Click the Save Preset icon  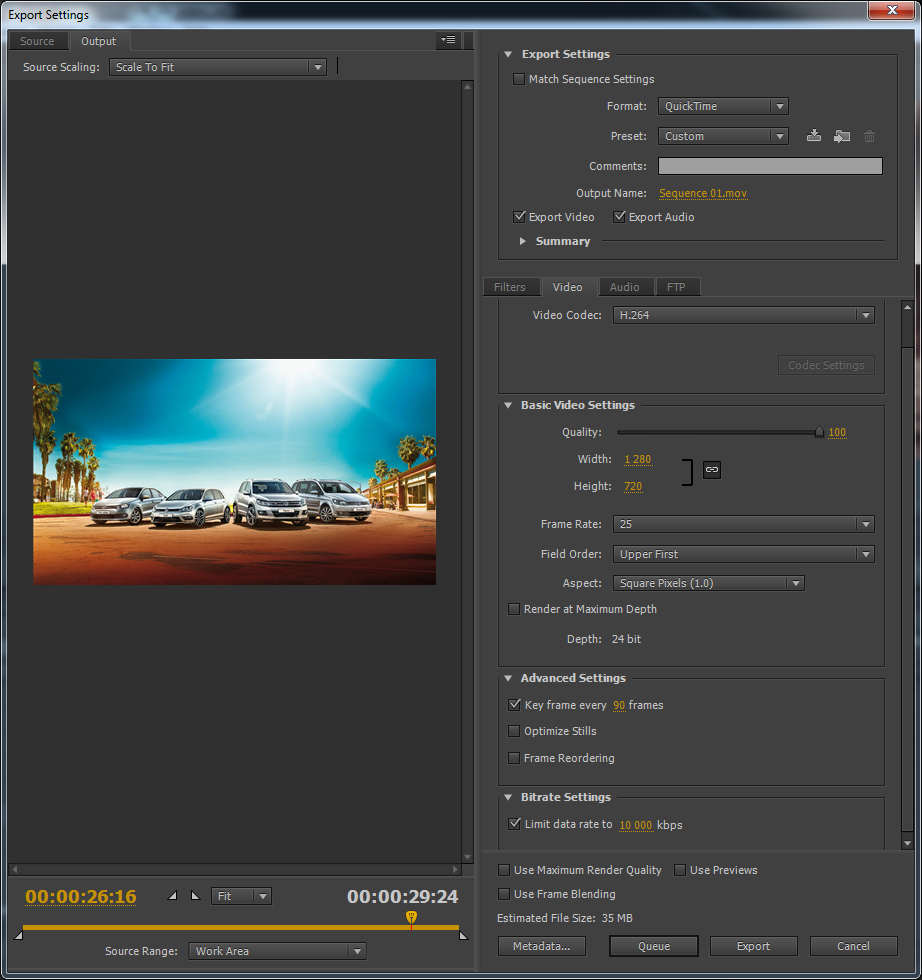[x=814, y=136]
